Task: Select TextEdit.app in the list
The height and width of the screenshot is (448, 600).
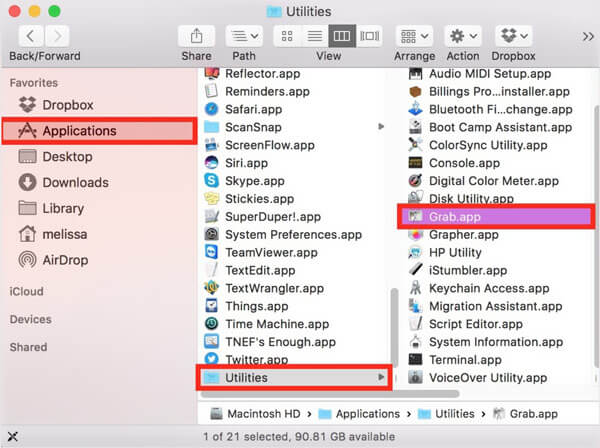Action: [x=294, y=270]
